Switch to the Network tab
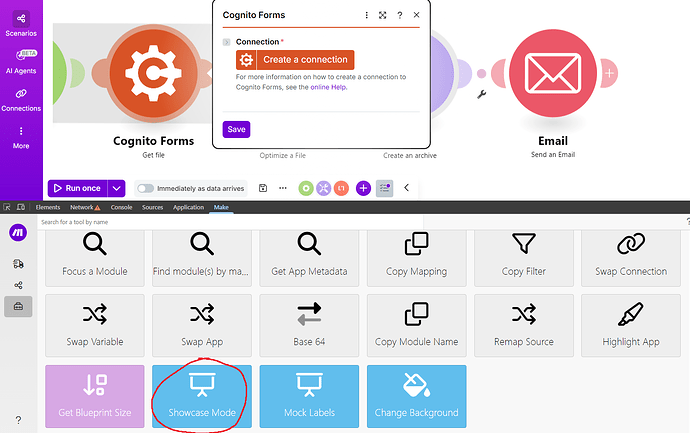690x433 pixels. 85,207
